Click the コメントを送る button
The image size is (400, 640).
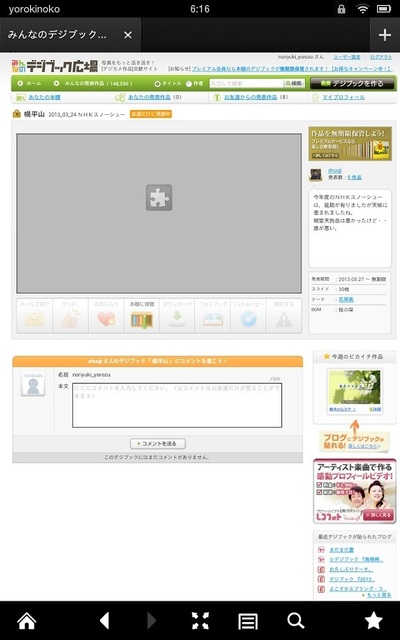tap(158, 444)
